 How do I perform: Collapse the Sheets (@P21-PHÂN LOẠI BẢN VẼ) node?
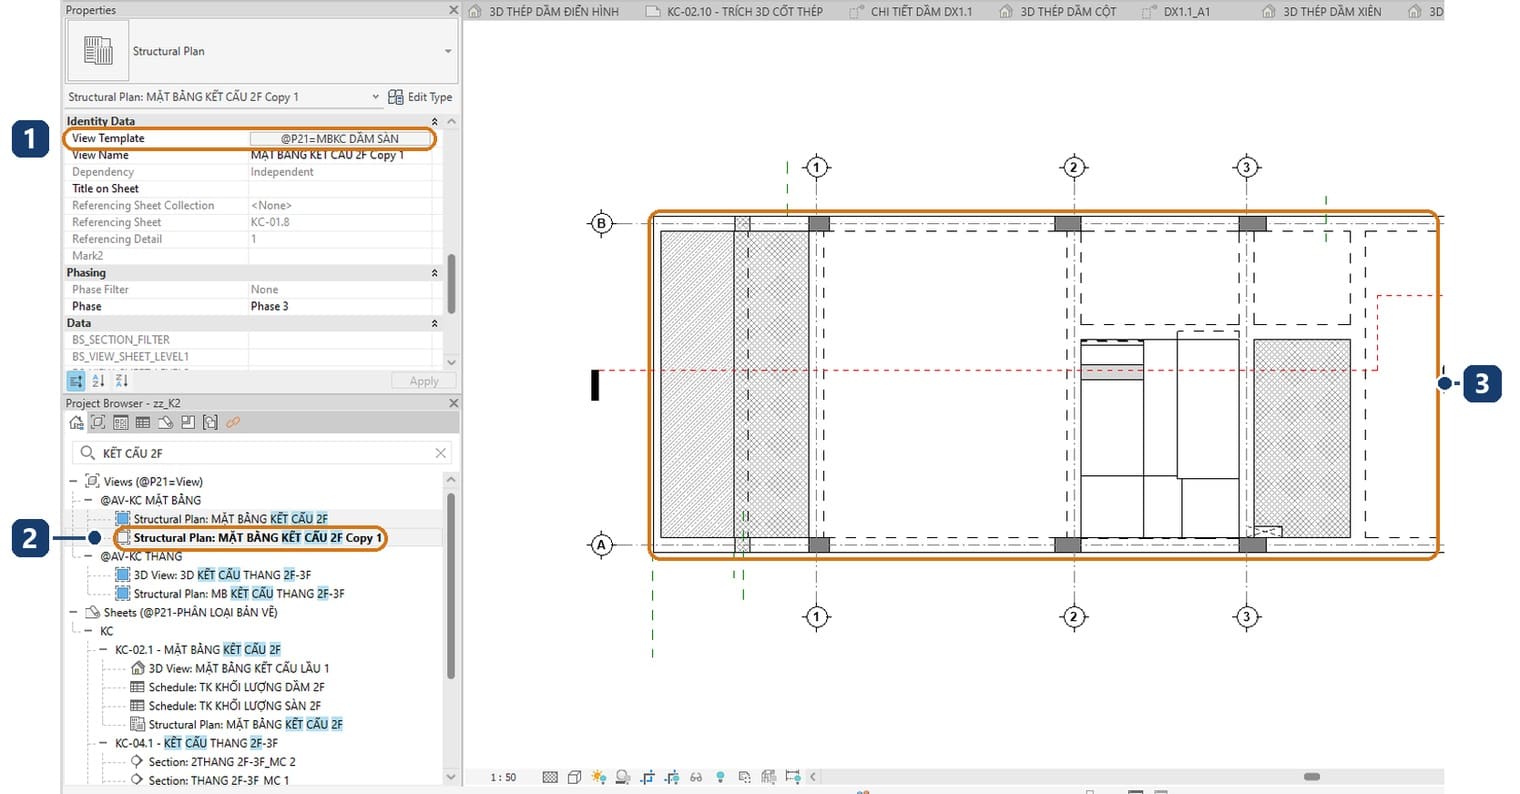pyautogui.click(x=73, y=612)
